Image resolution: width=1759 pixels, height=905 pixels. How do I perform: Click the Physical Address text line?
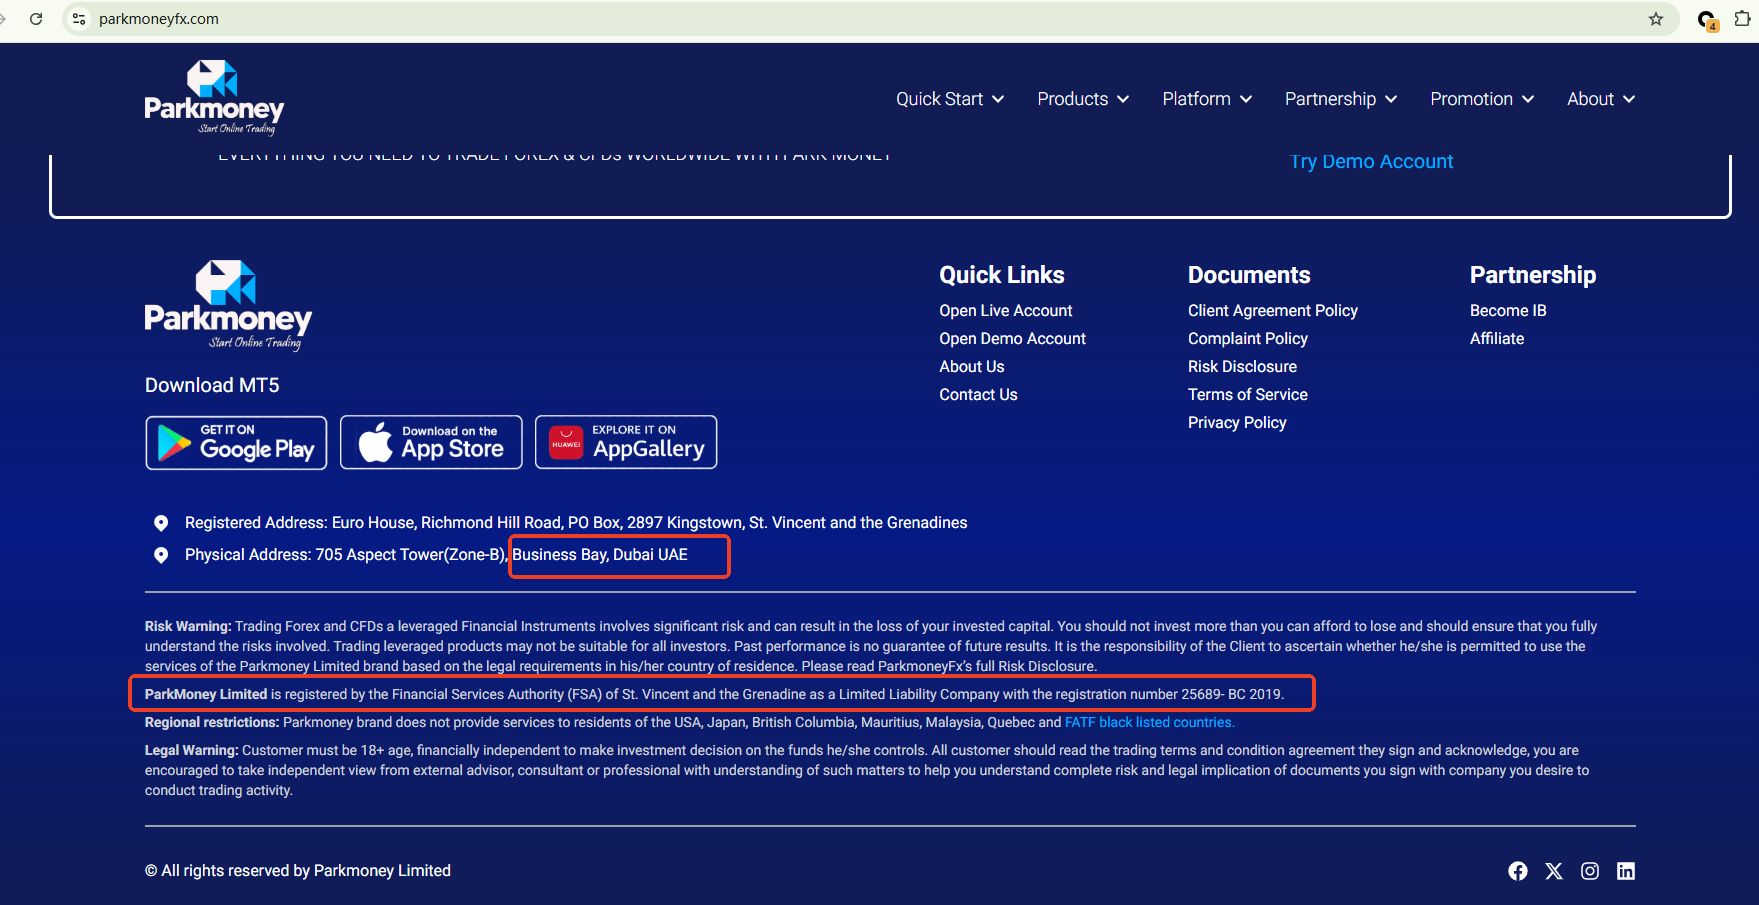pos(436,555)
